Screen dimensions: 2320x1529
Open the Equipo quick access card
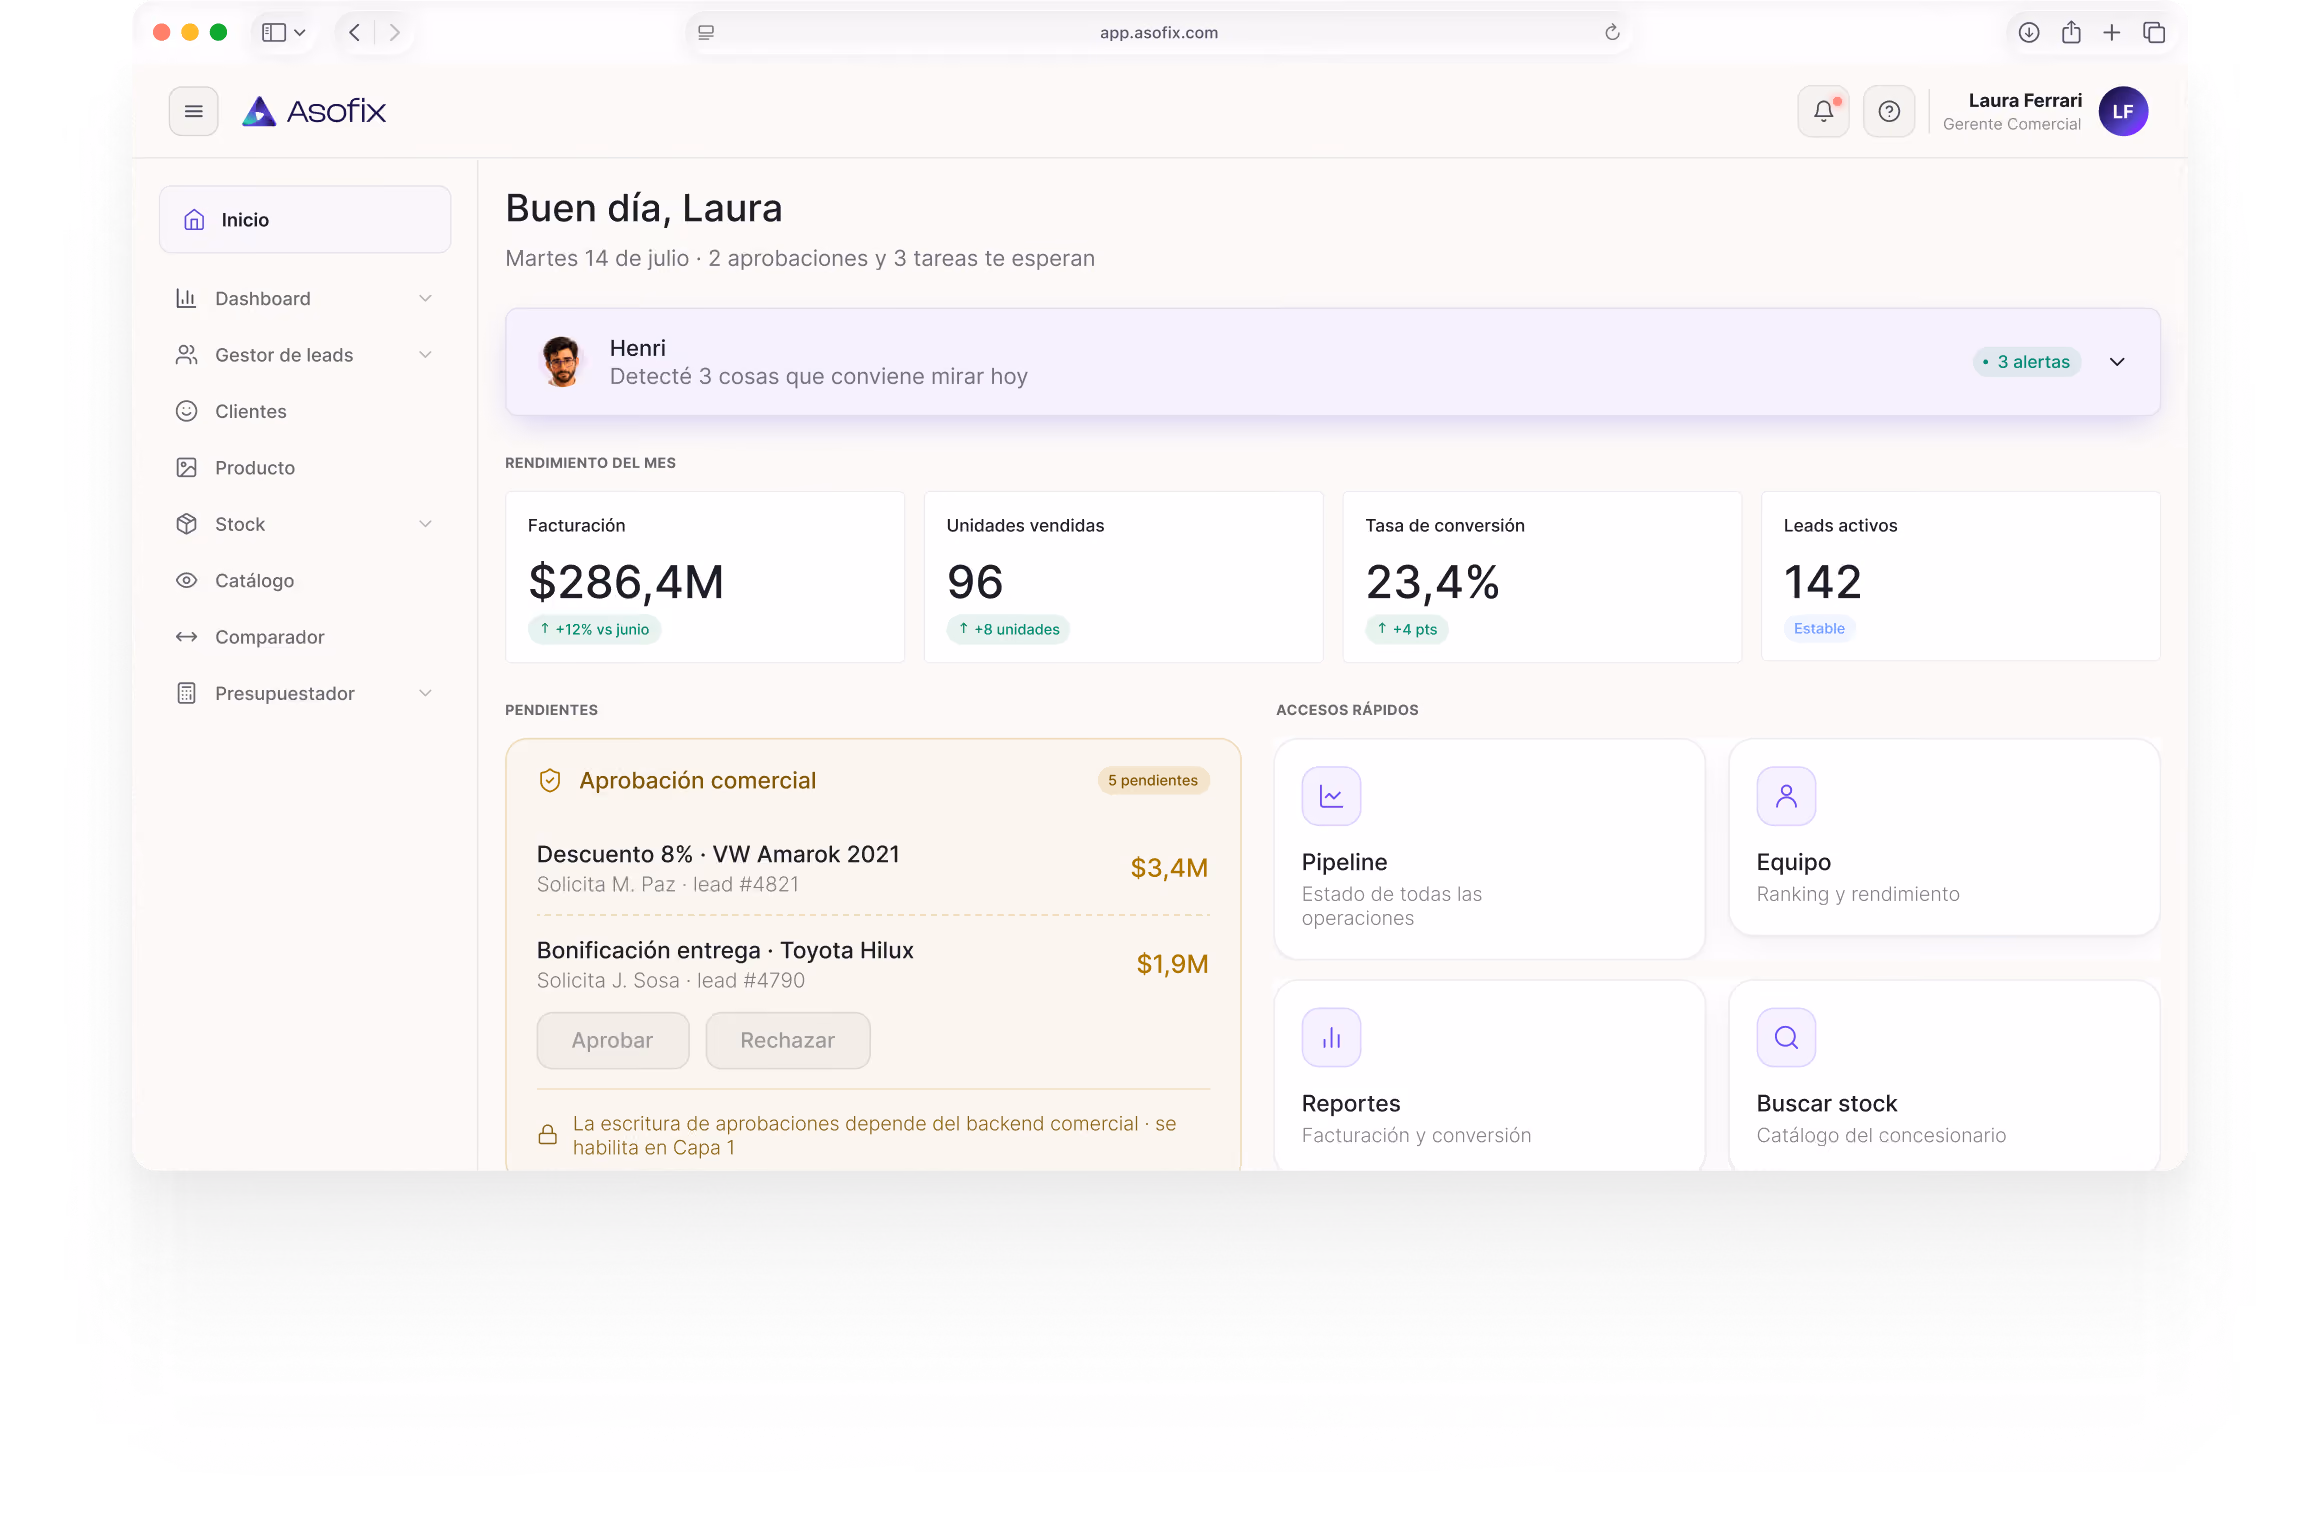1944,838
